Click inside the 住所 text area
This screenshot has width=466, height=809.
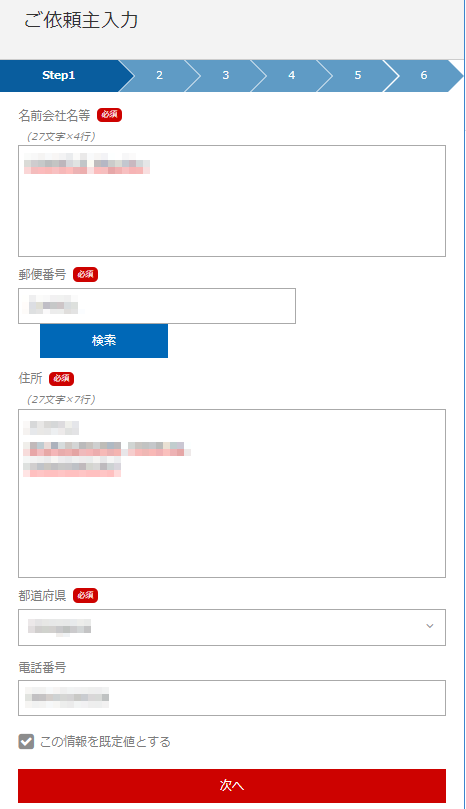(232, 493)
